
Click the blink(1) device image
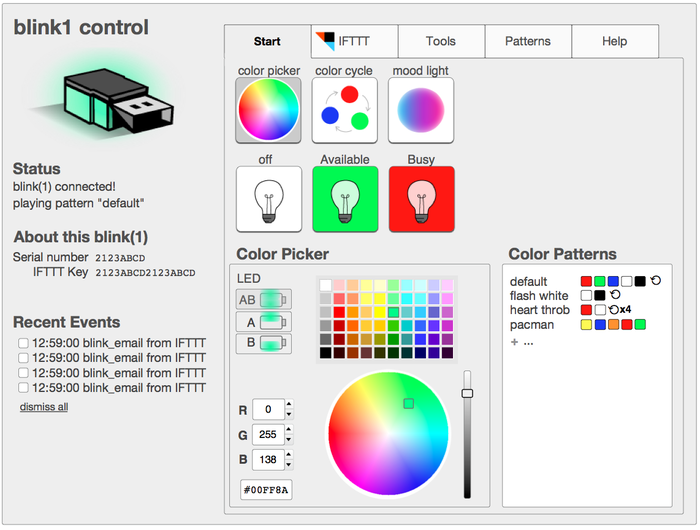click(x=117, y=101)
